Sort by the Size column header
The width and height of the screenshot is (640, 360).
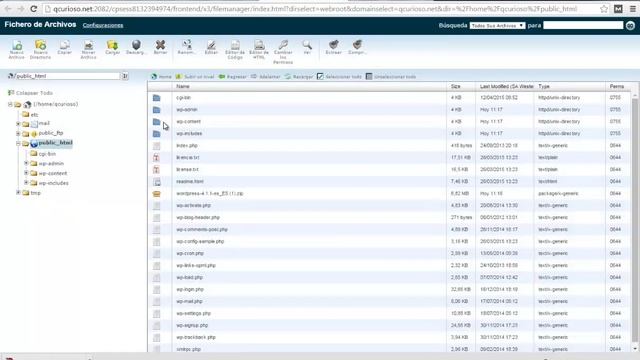pyautogui.click(x=461, y=87)
